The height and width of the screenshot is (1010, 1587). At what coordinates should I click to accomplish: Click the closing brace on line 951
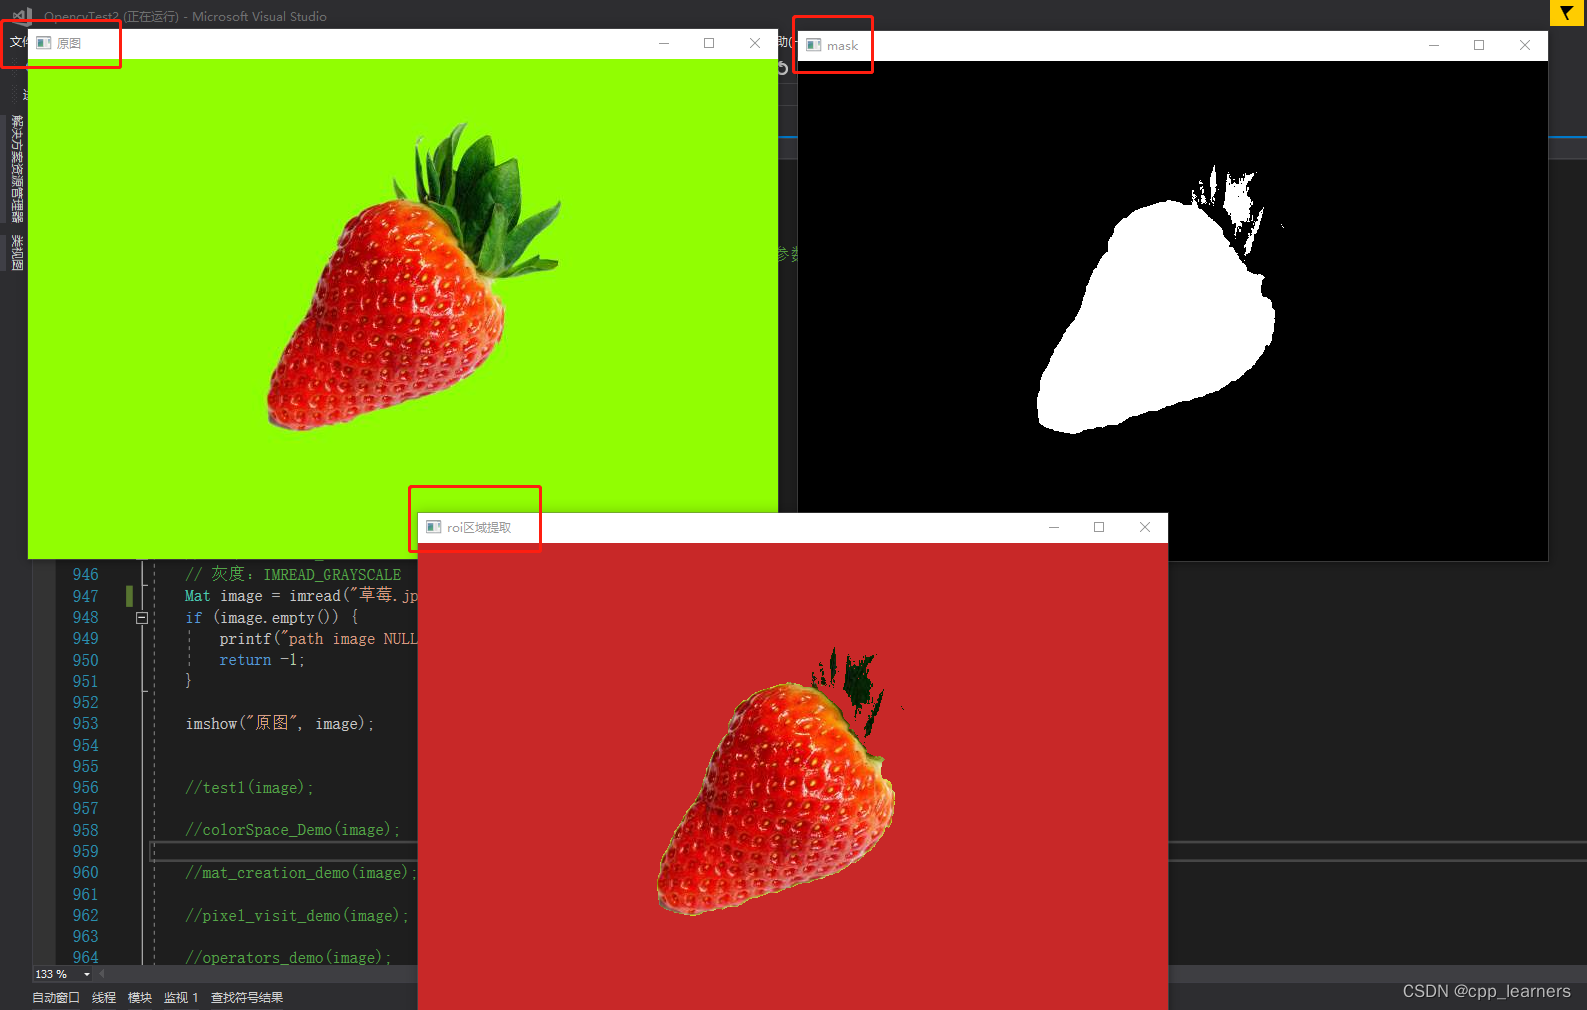[x=188, y=681]
